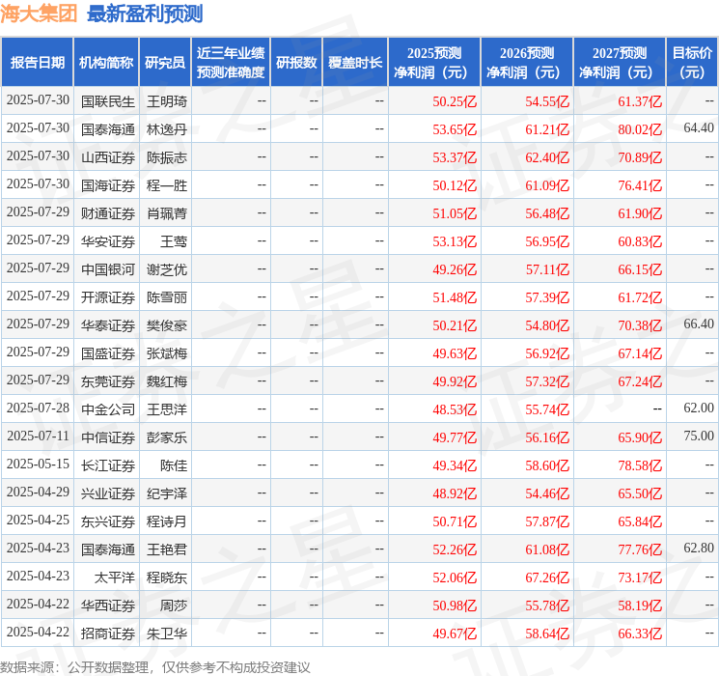Image resolution: width=719 pixels, height=676 pixels.
Task: Select the 招商证券 institution cell
Action: [x=108, y=633]
